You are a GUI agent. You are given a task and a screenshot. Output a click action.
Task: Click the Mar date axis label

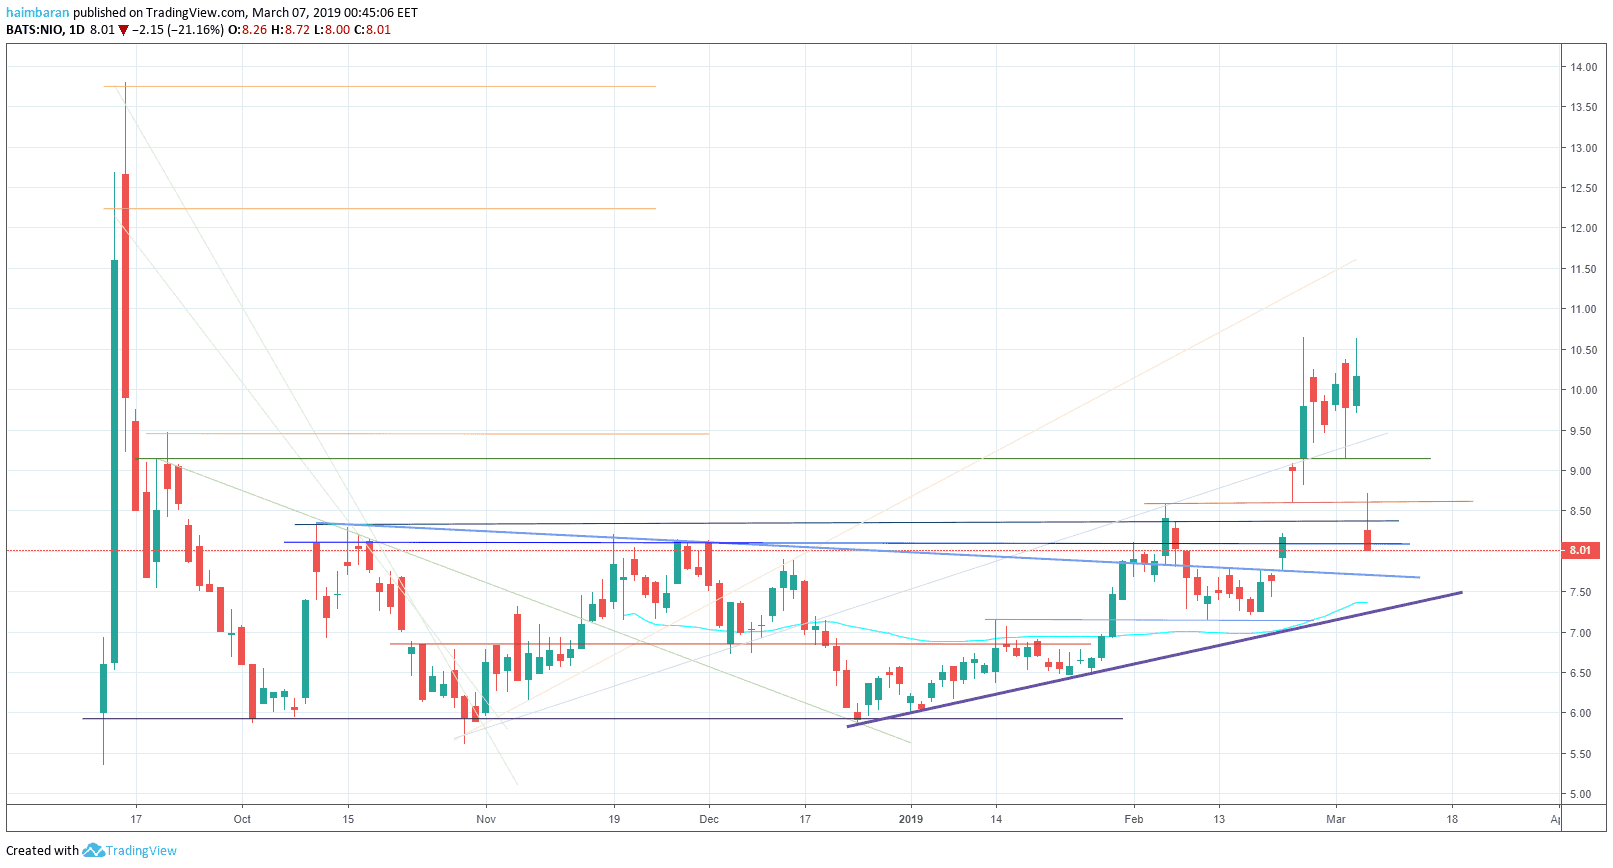point(1336,819)
